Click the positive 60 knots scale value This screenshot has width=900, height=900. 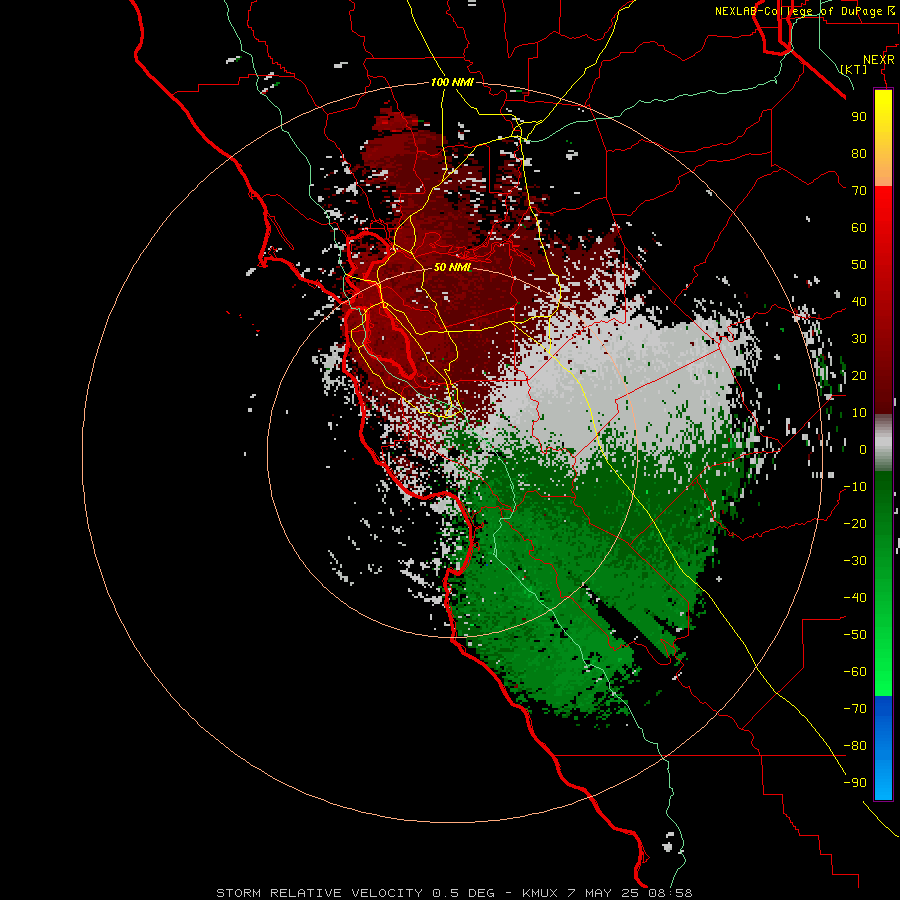pyautogui.click(x=859, y=227)
